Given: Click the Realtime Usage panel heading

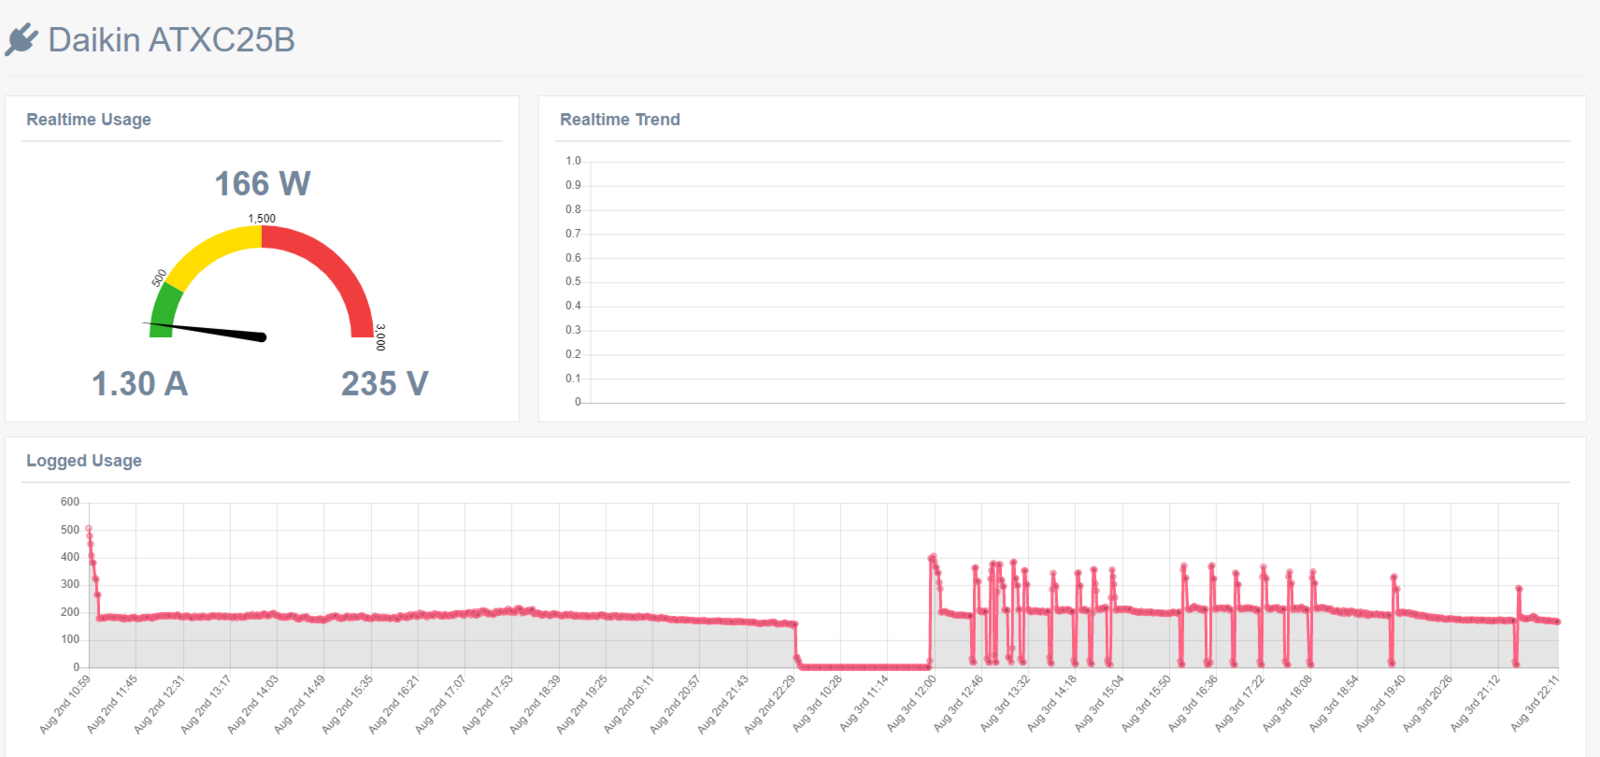Looking at the screenshot, I should coord(89,119).
